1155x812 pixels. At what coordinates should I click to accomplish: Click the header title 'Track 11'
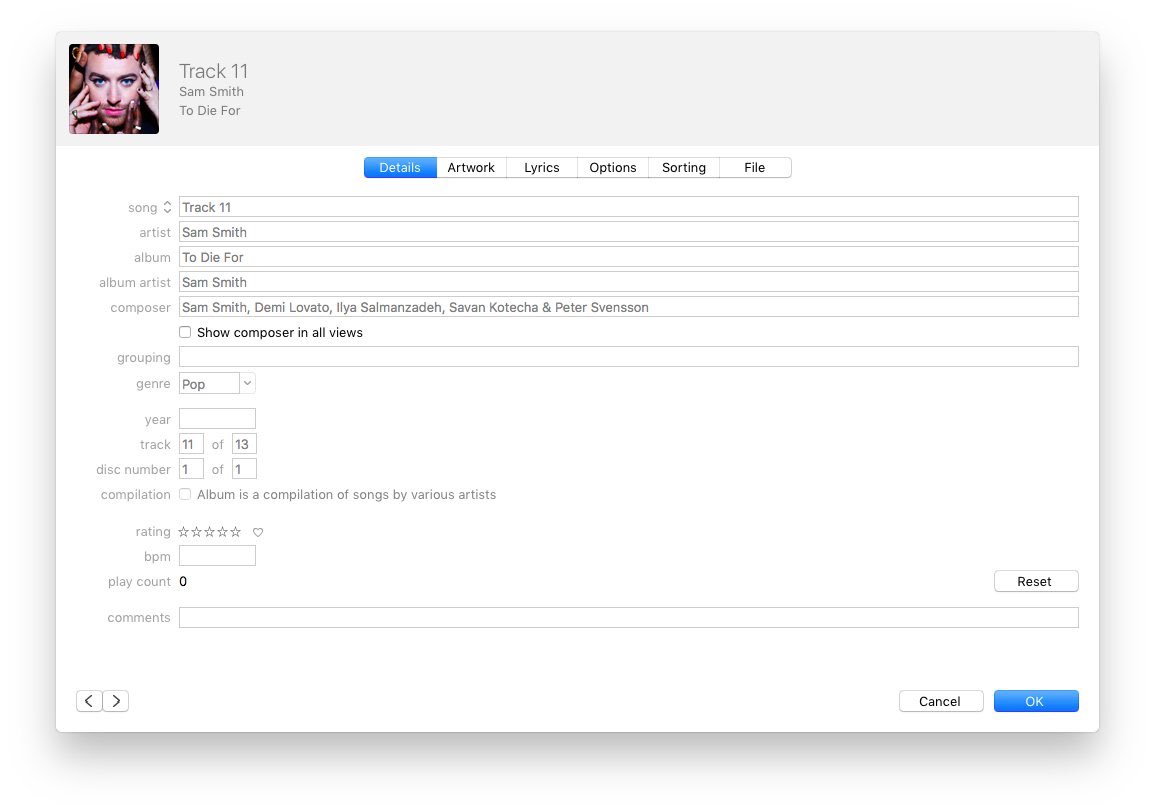pyautogui.click(x=214, y=71)
